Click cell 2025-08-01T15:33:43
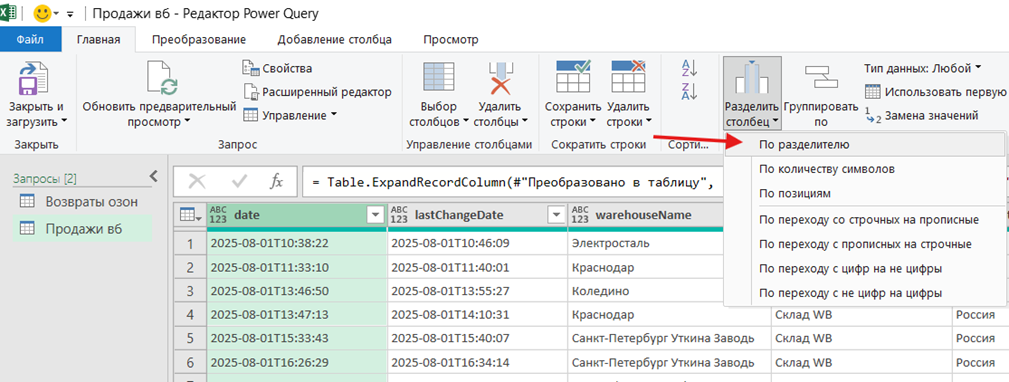The image size is (1009, 382). [x=297, y=338]
